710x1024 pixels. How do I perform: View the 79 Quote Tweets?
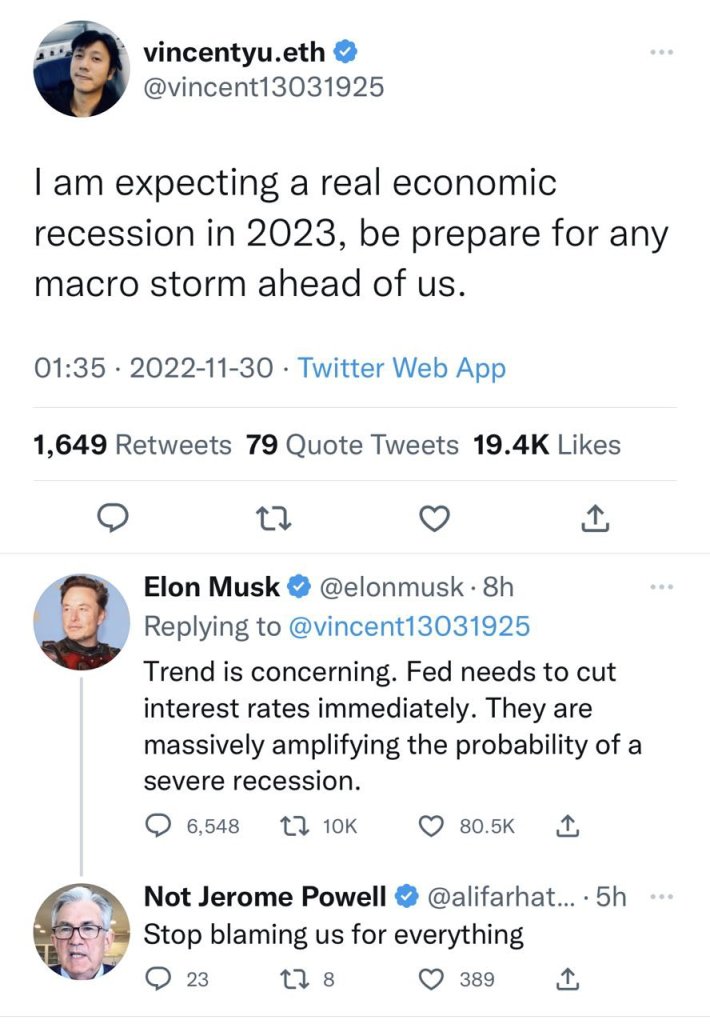point(352,445)
